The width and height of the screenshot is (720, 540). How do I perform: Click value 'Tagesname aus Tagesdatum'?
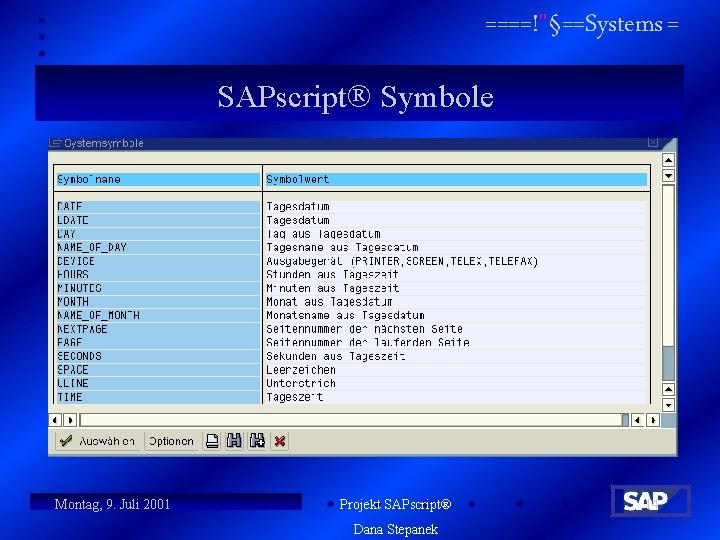(x=342, y=248)
